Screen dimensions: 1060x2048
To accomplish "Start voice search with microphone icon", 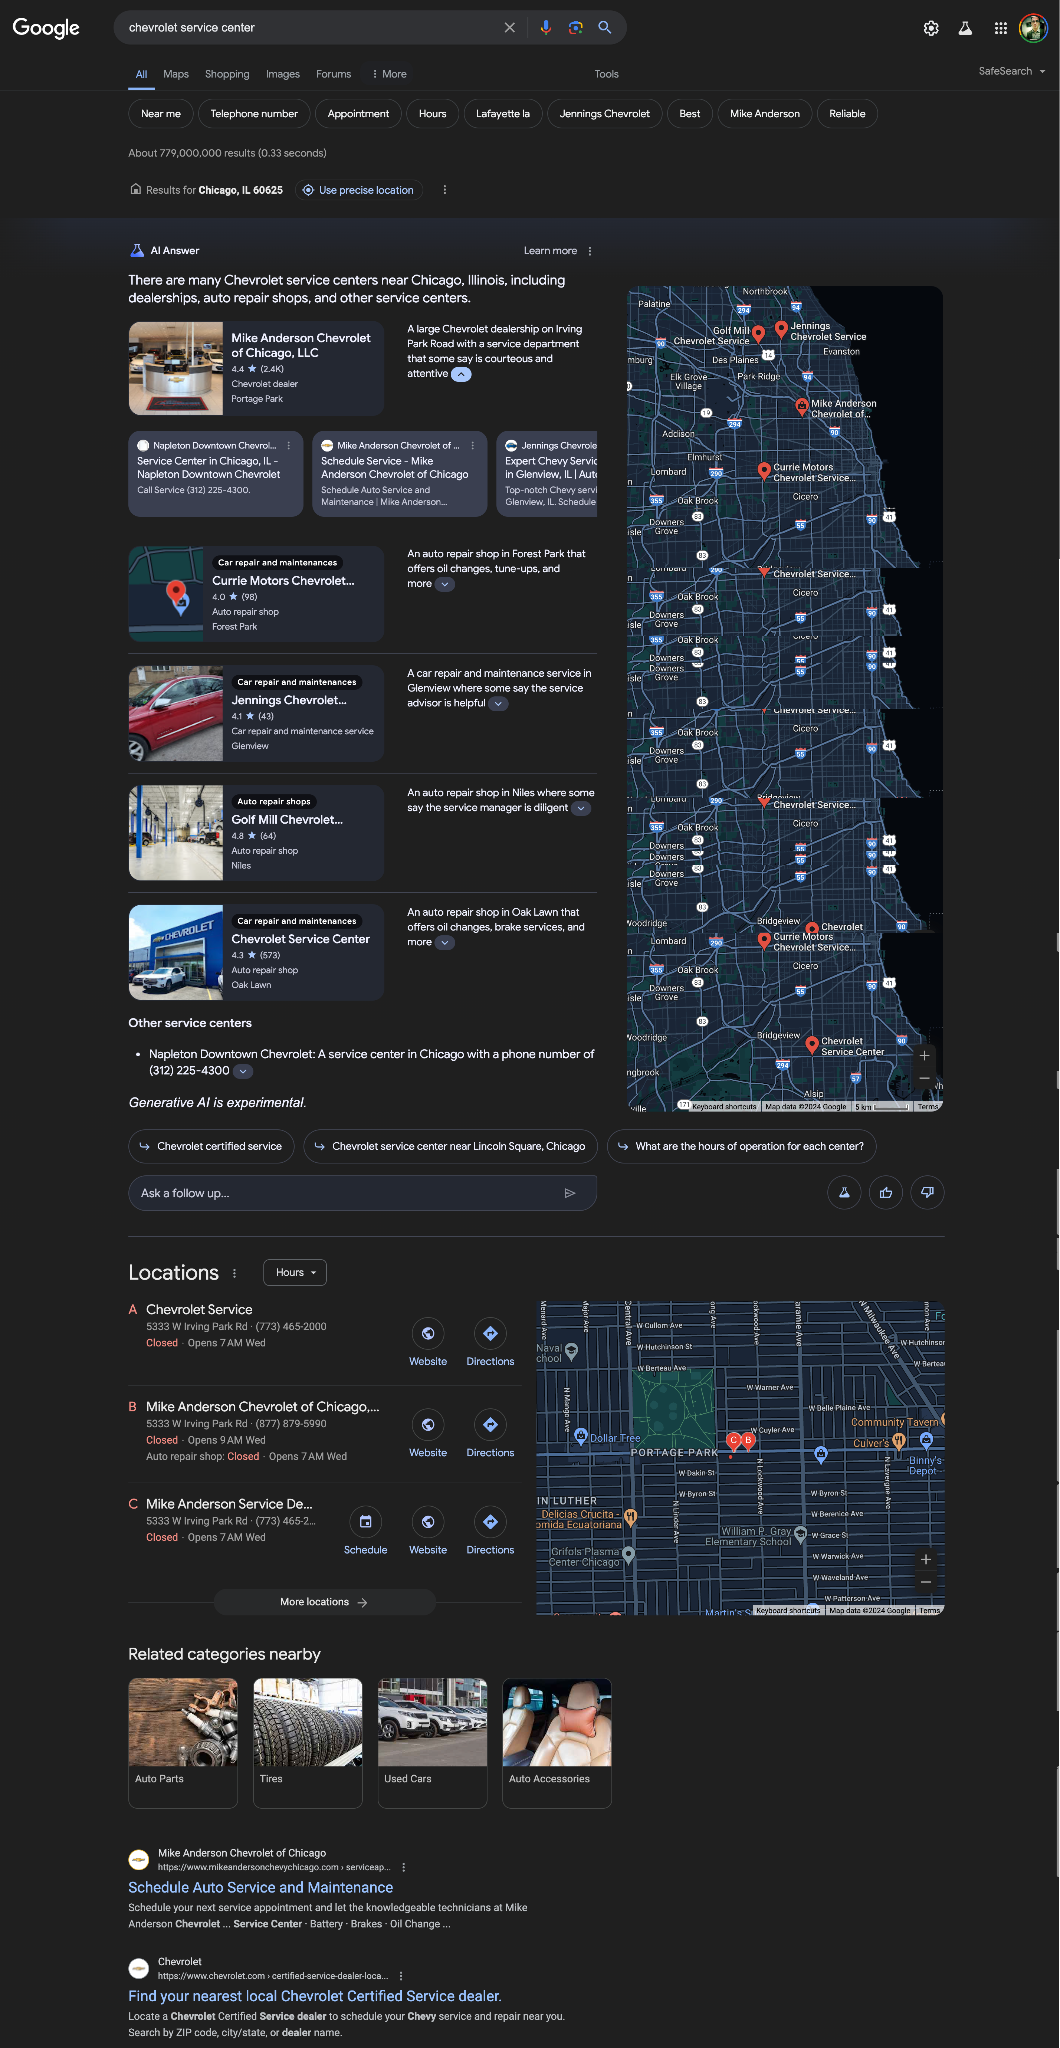I will coord(546,28).
